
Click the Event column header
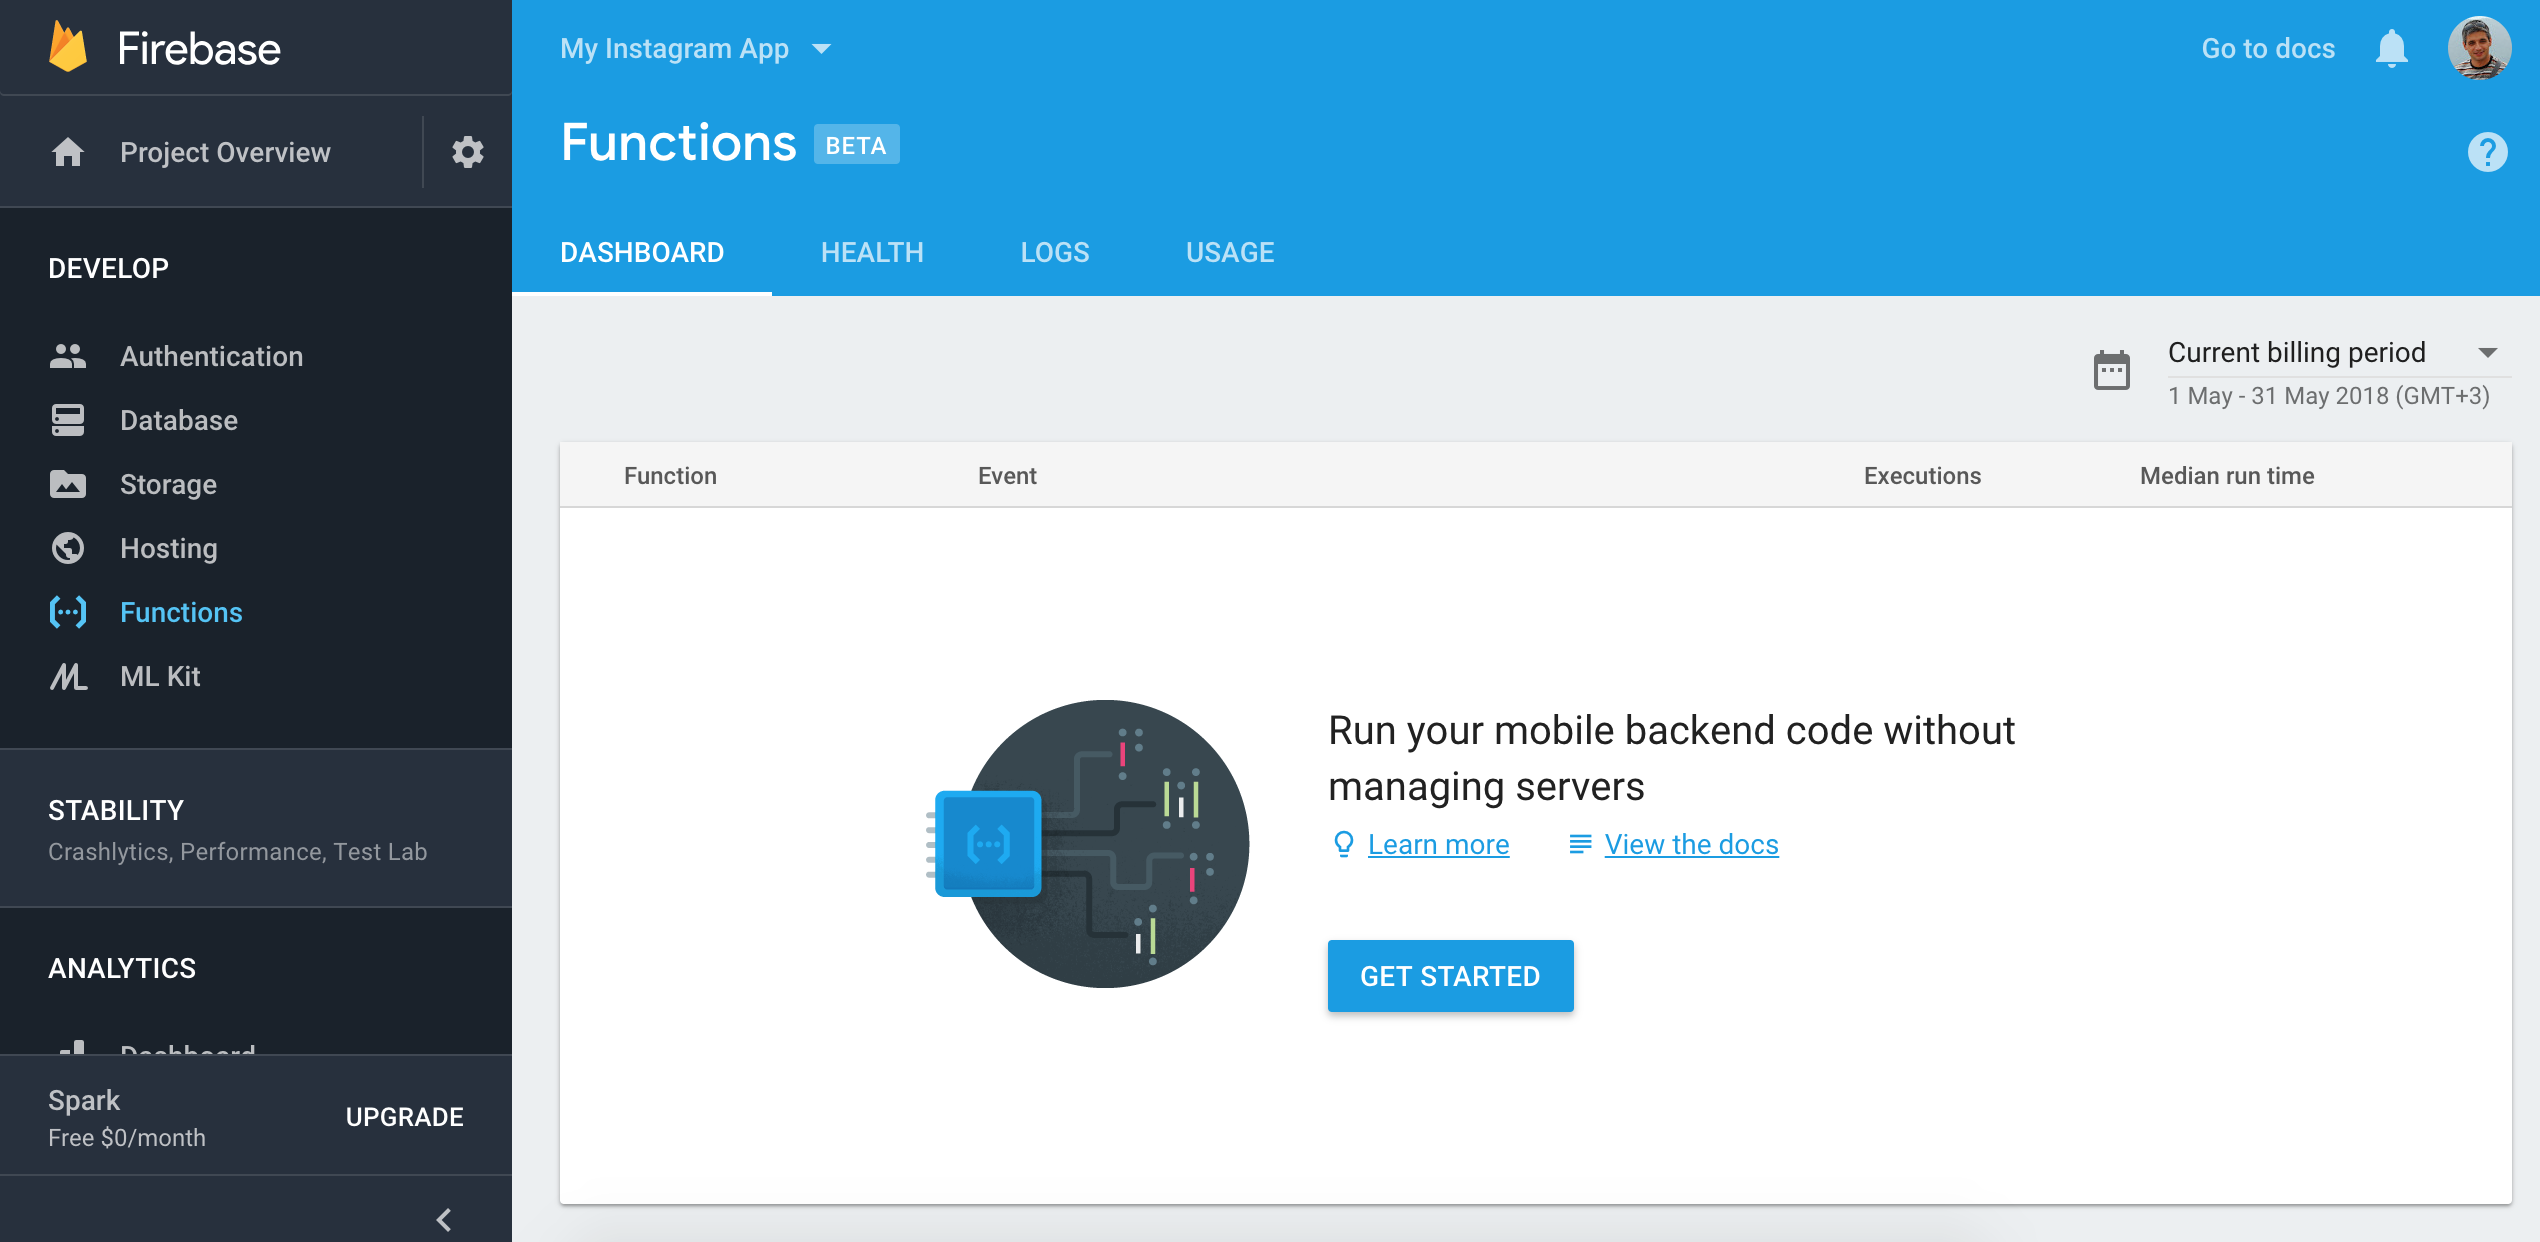point(1007,476)
